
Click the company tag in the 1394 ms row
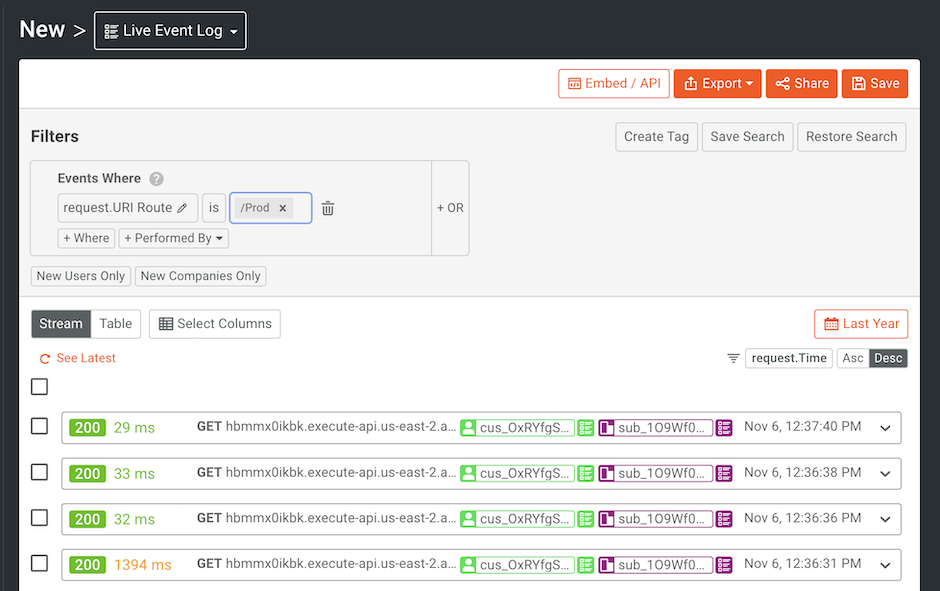[656, 565]
